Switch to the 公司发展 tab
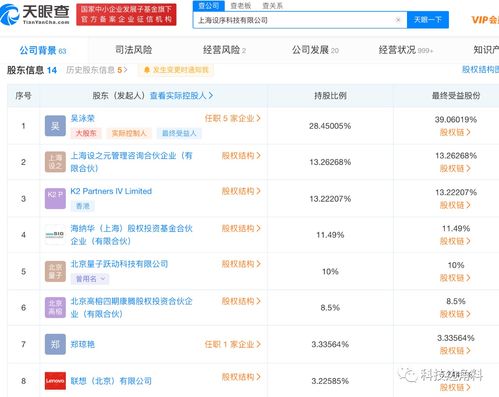The width and height of the screenshot is (499, 397). point(315,50)
